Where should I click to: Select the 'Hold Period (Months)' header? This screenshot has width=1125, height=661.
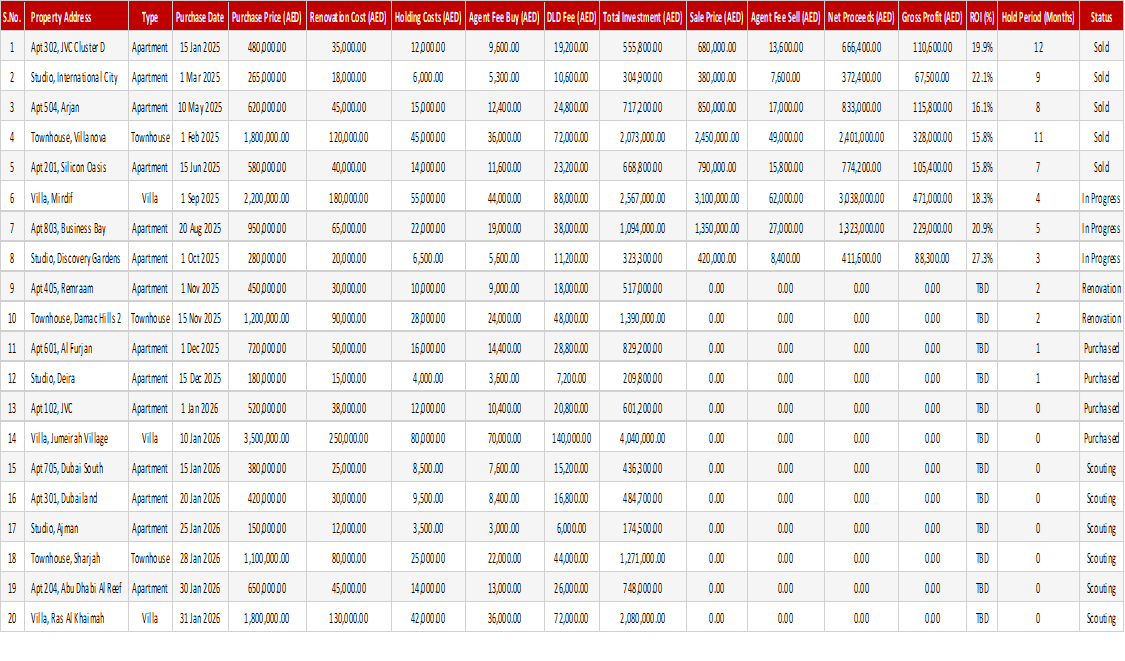pos(1038,17)
